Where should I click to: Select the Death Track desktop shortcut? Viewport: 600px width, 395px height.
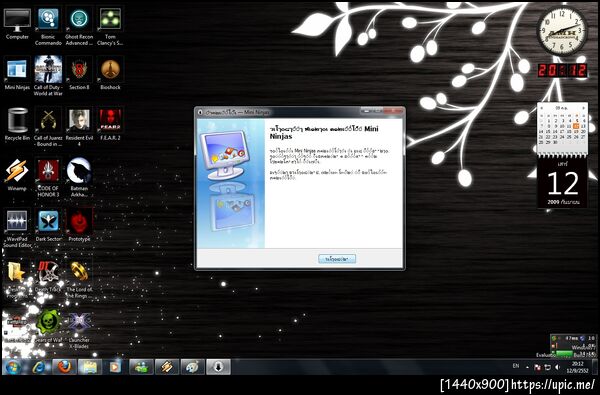coord(48,276)
